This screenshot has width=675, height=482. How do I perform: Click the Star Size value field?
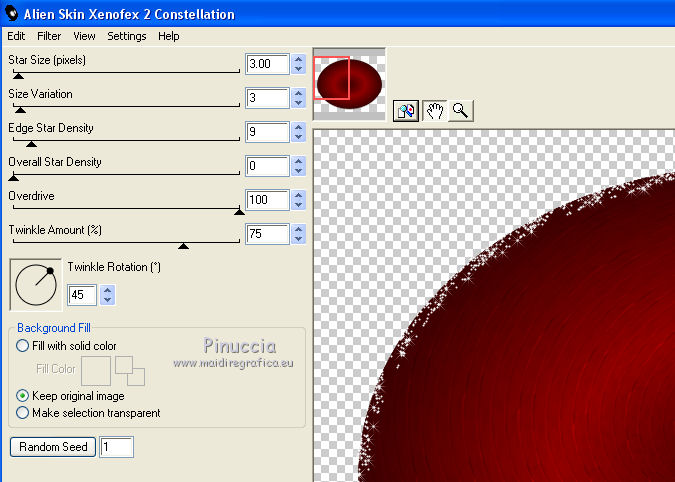pyautogui.click(x=267, y=64)
